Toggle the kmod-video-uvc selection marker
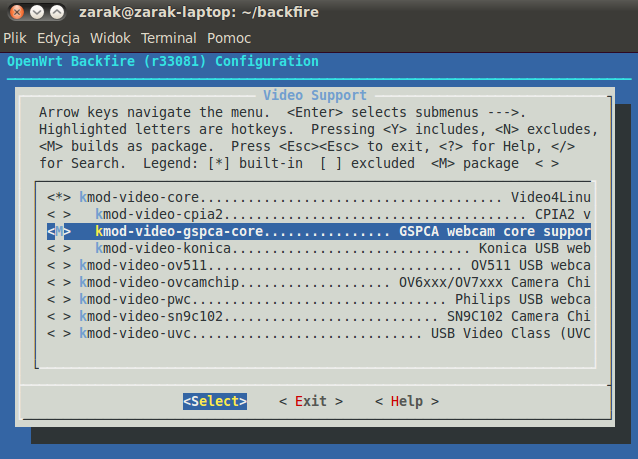 coord(59,334)
